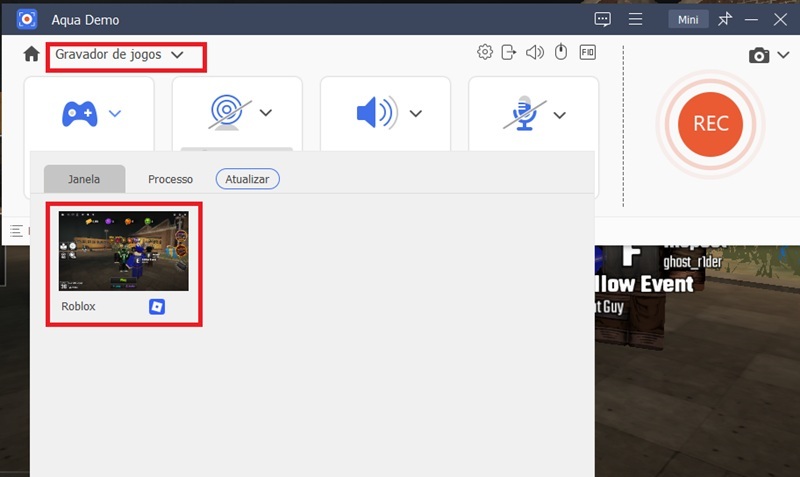The height and width of the screenshot is (477, 800).
Task: Start recording with the REC button
Action: [710, 124]
